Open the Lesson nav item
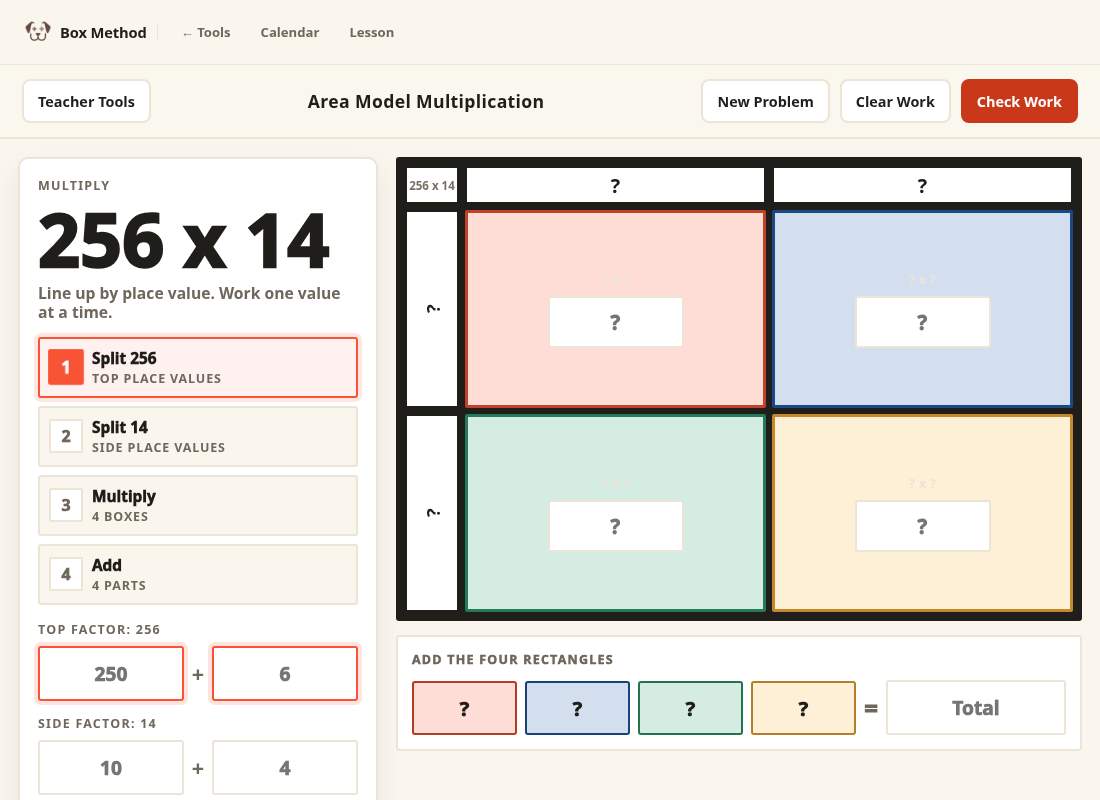This screenshot has height=800, width=1100. click(x=372, y=32)
